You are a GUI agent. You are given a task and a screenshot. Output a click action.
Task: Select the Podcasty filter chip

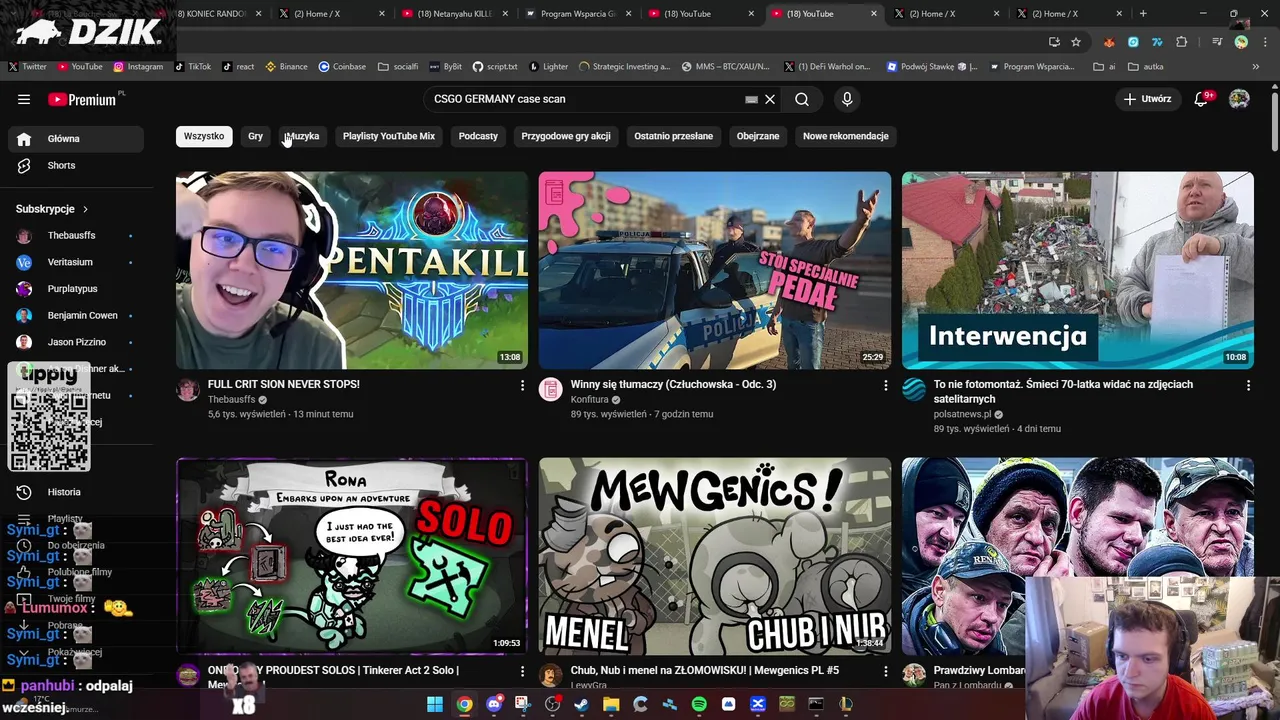tap(478, 136)
